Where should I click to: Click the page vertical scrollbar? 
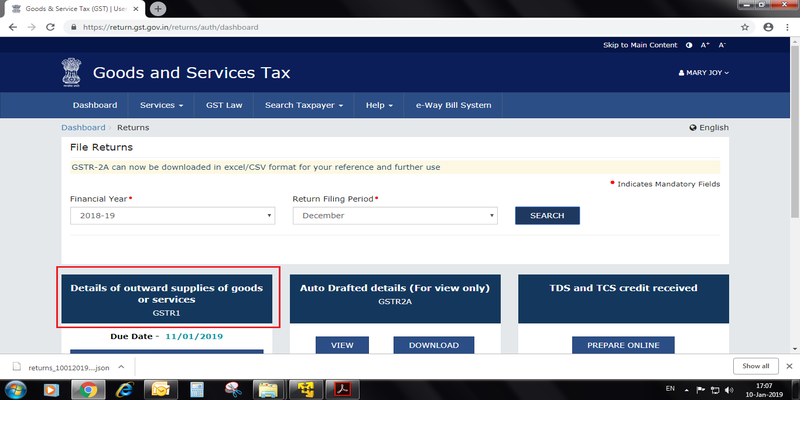[x=794, y=132]
